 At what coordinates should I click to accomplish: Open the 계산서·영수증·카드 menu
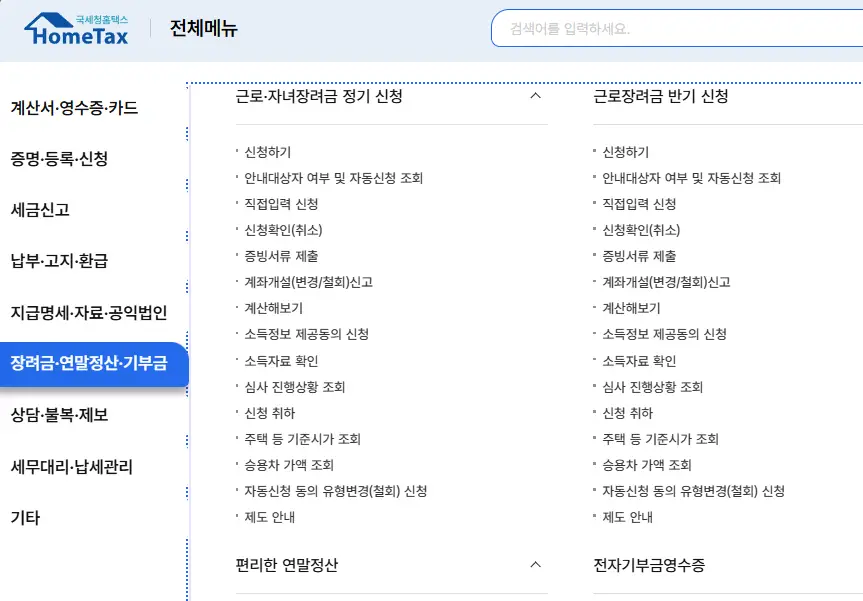(73, 108)
